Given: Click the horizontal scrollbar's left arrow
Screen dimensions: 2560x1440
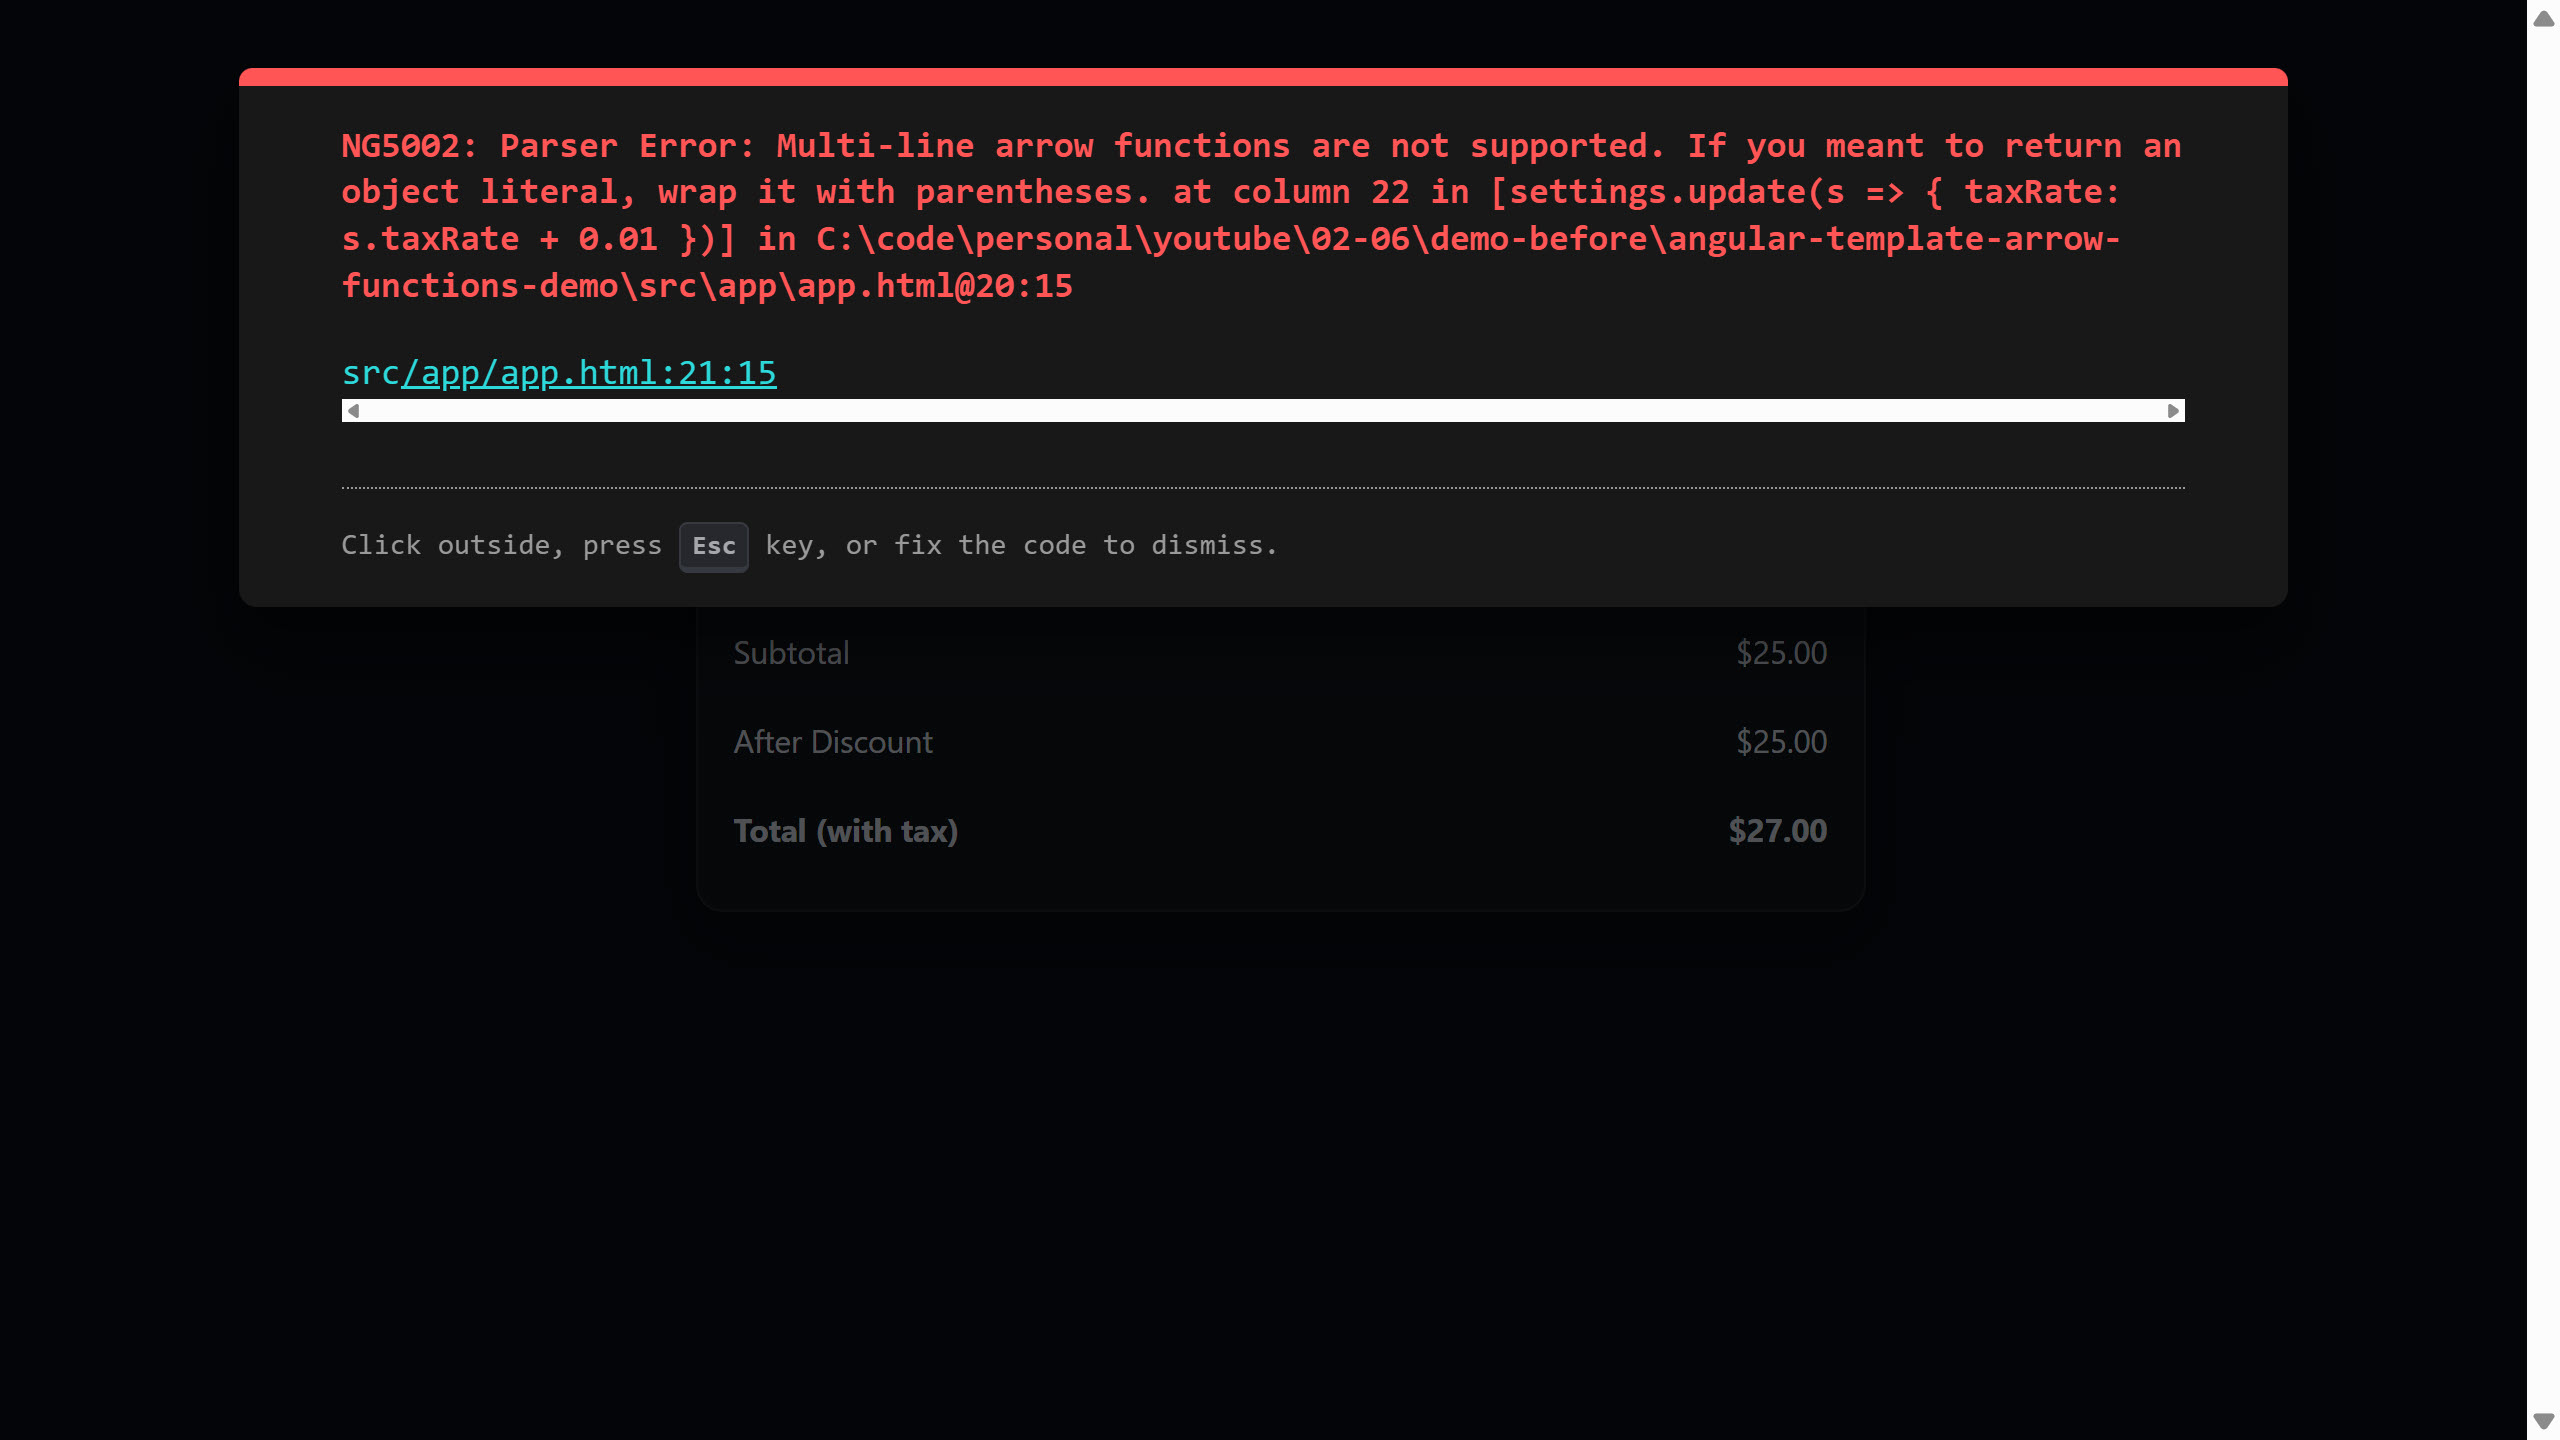Looking at the screenshot, I should [351, 410].
